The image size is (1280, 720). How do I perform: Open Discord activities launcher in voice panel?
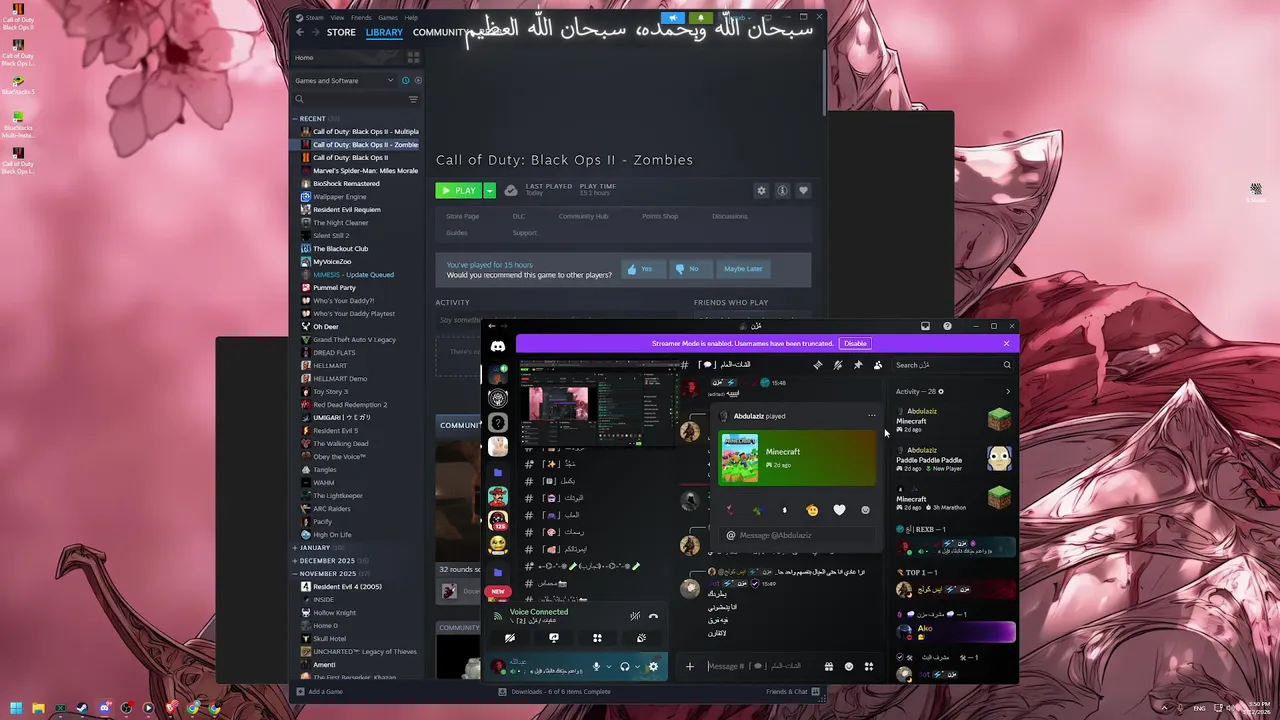[x=597, y=638]
